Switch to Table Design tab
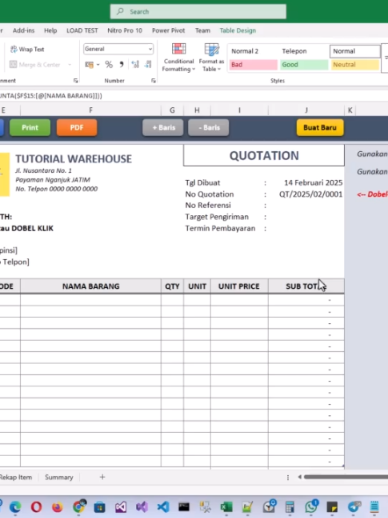388x518 pixels. tap(238, 31)
